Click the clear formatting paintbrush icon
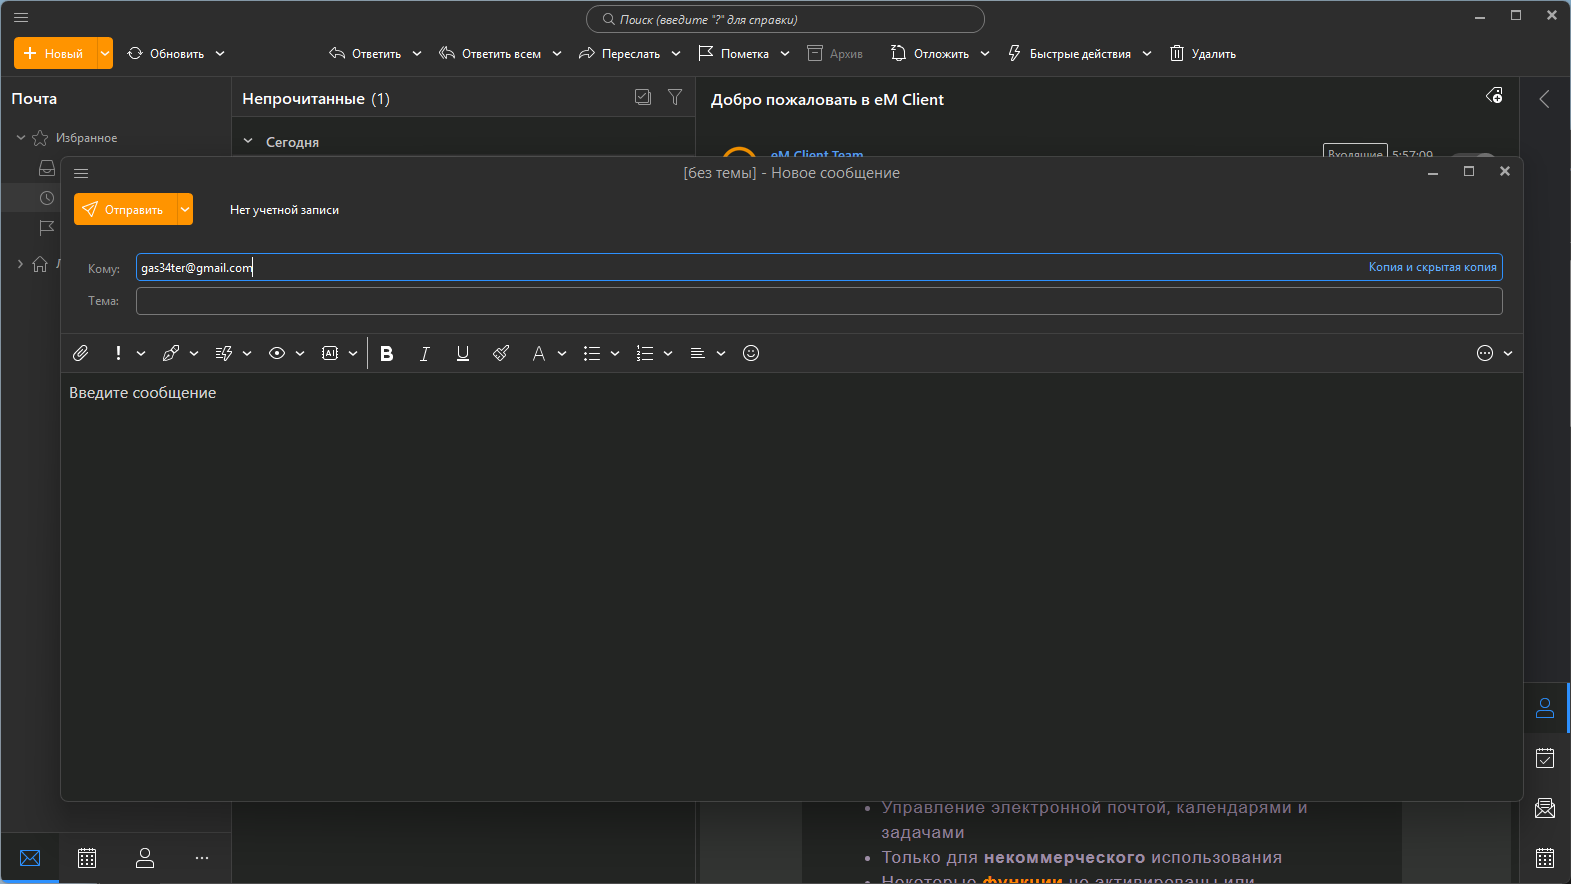The height and width of the screenshot is (884, 1571). 501,353
